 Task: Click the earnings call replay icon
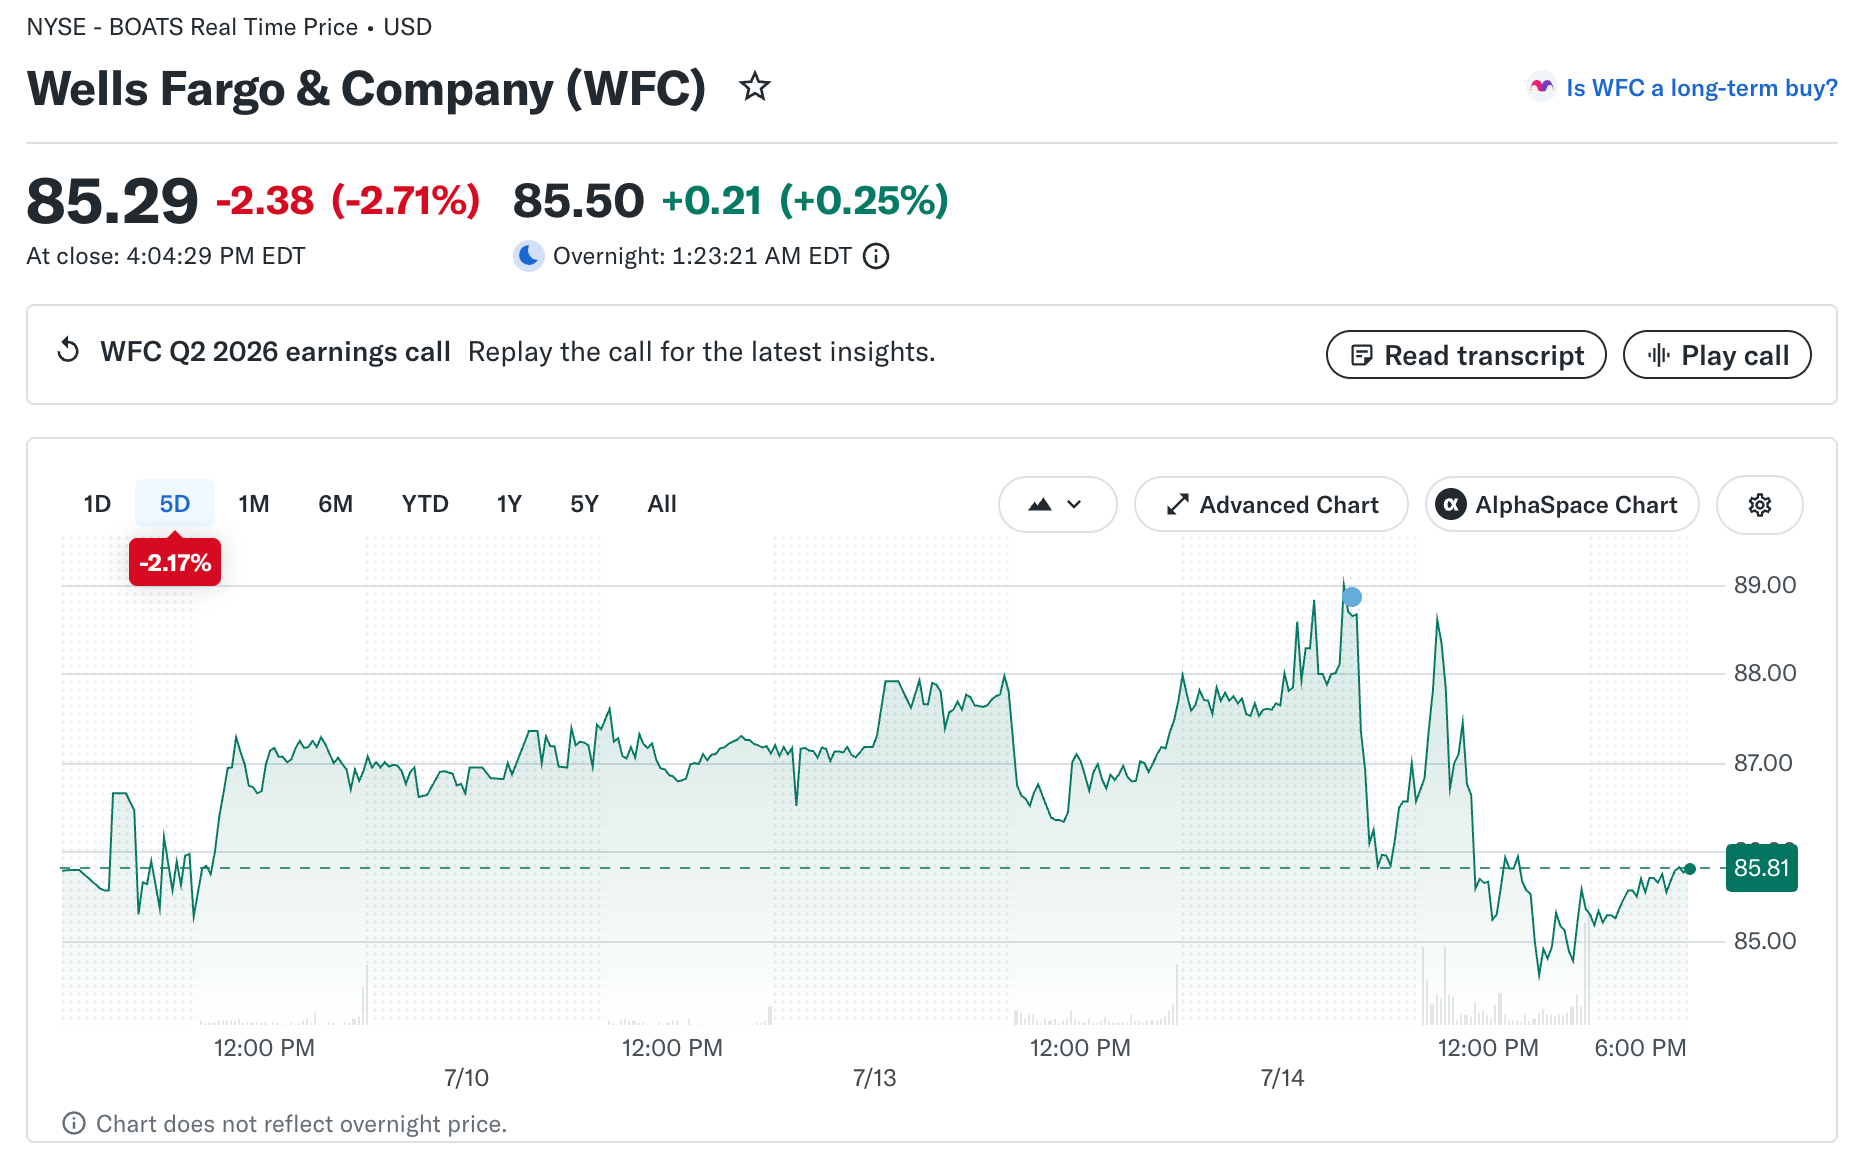click(68, 351)
